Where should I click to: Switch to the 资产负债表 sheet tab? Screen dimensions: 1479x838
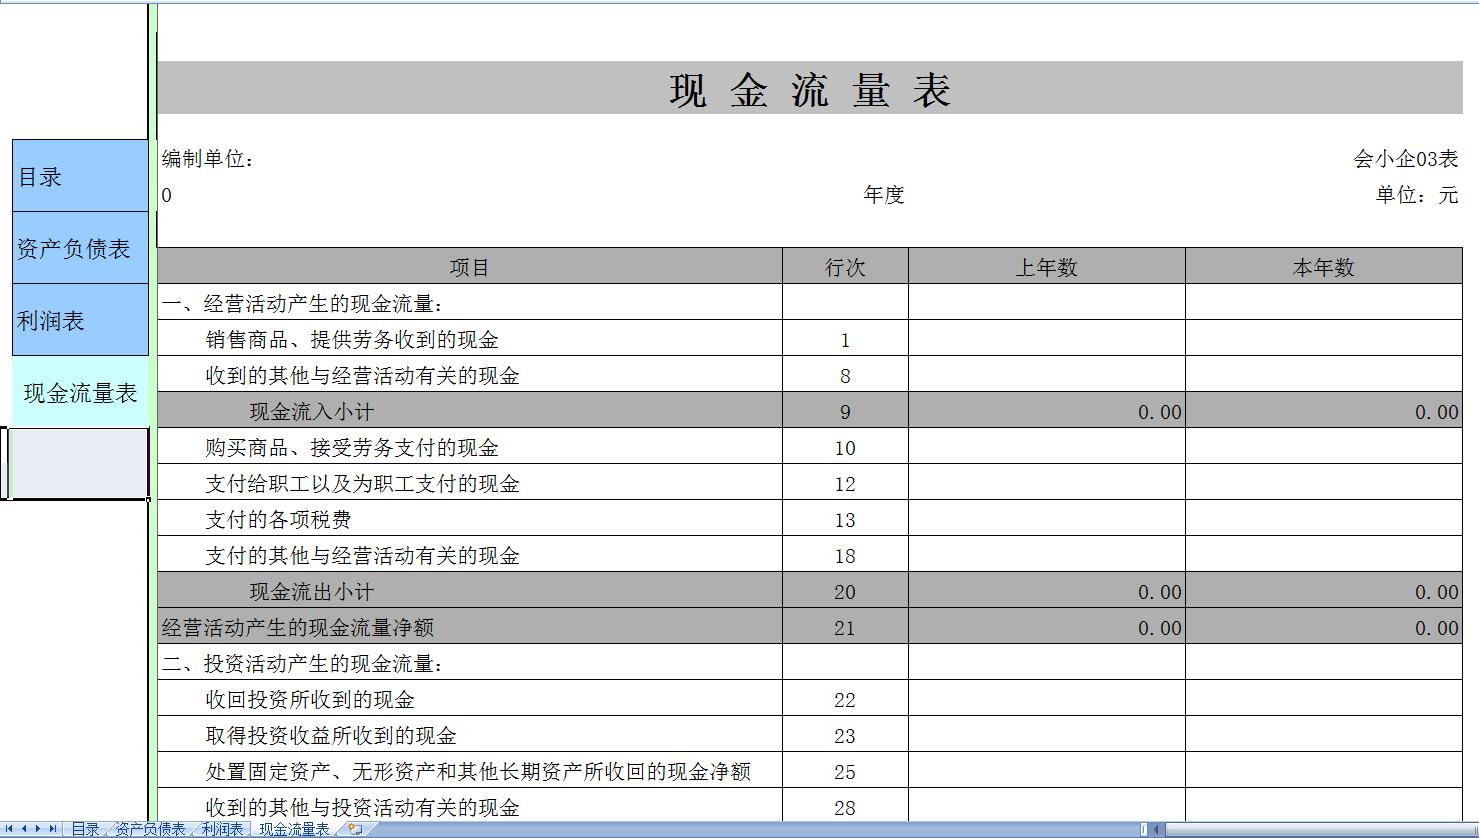[x=150, y=828]
